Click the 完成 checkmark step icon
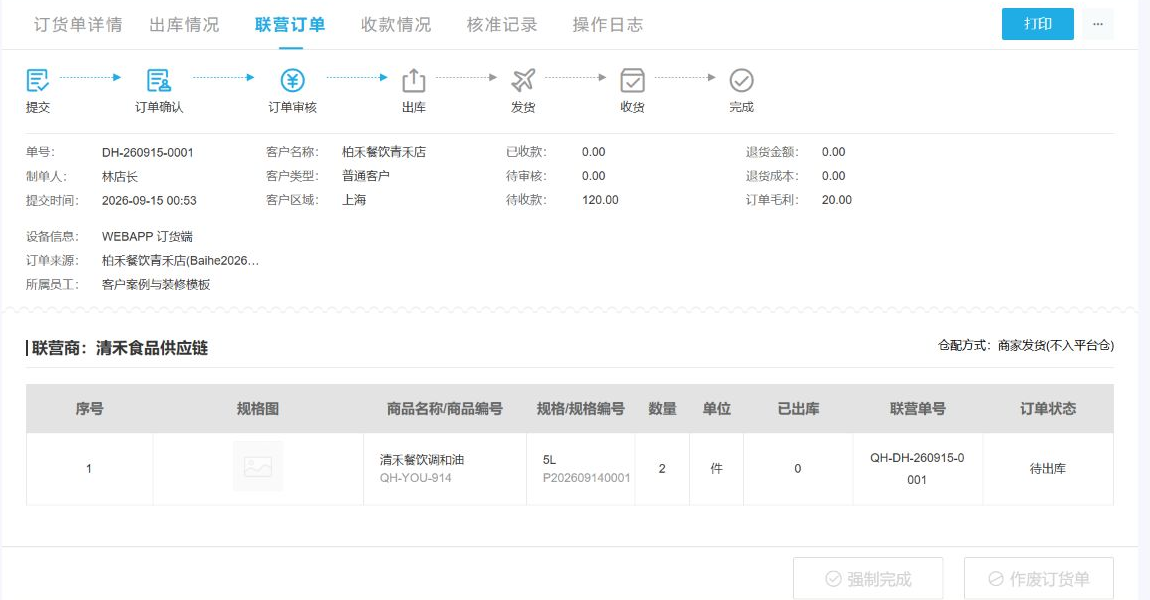Screen dimensions: 1150x600 click(741, 80)
